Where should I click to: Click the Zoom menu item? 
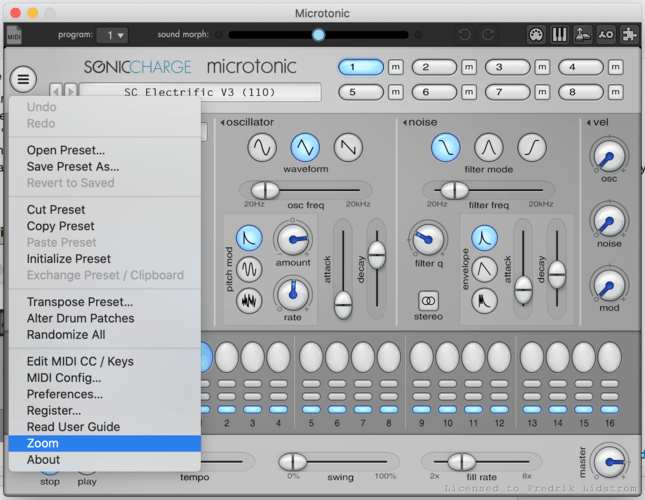click(104, 443)
